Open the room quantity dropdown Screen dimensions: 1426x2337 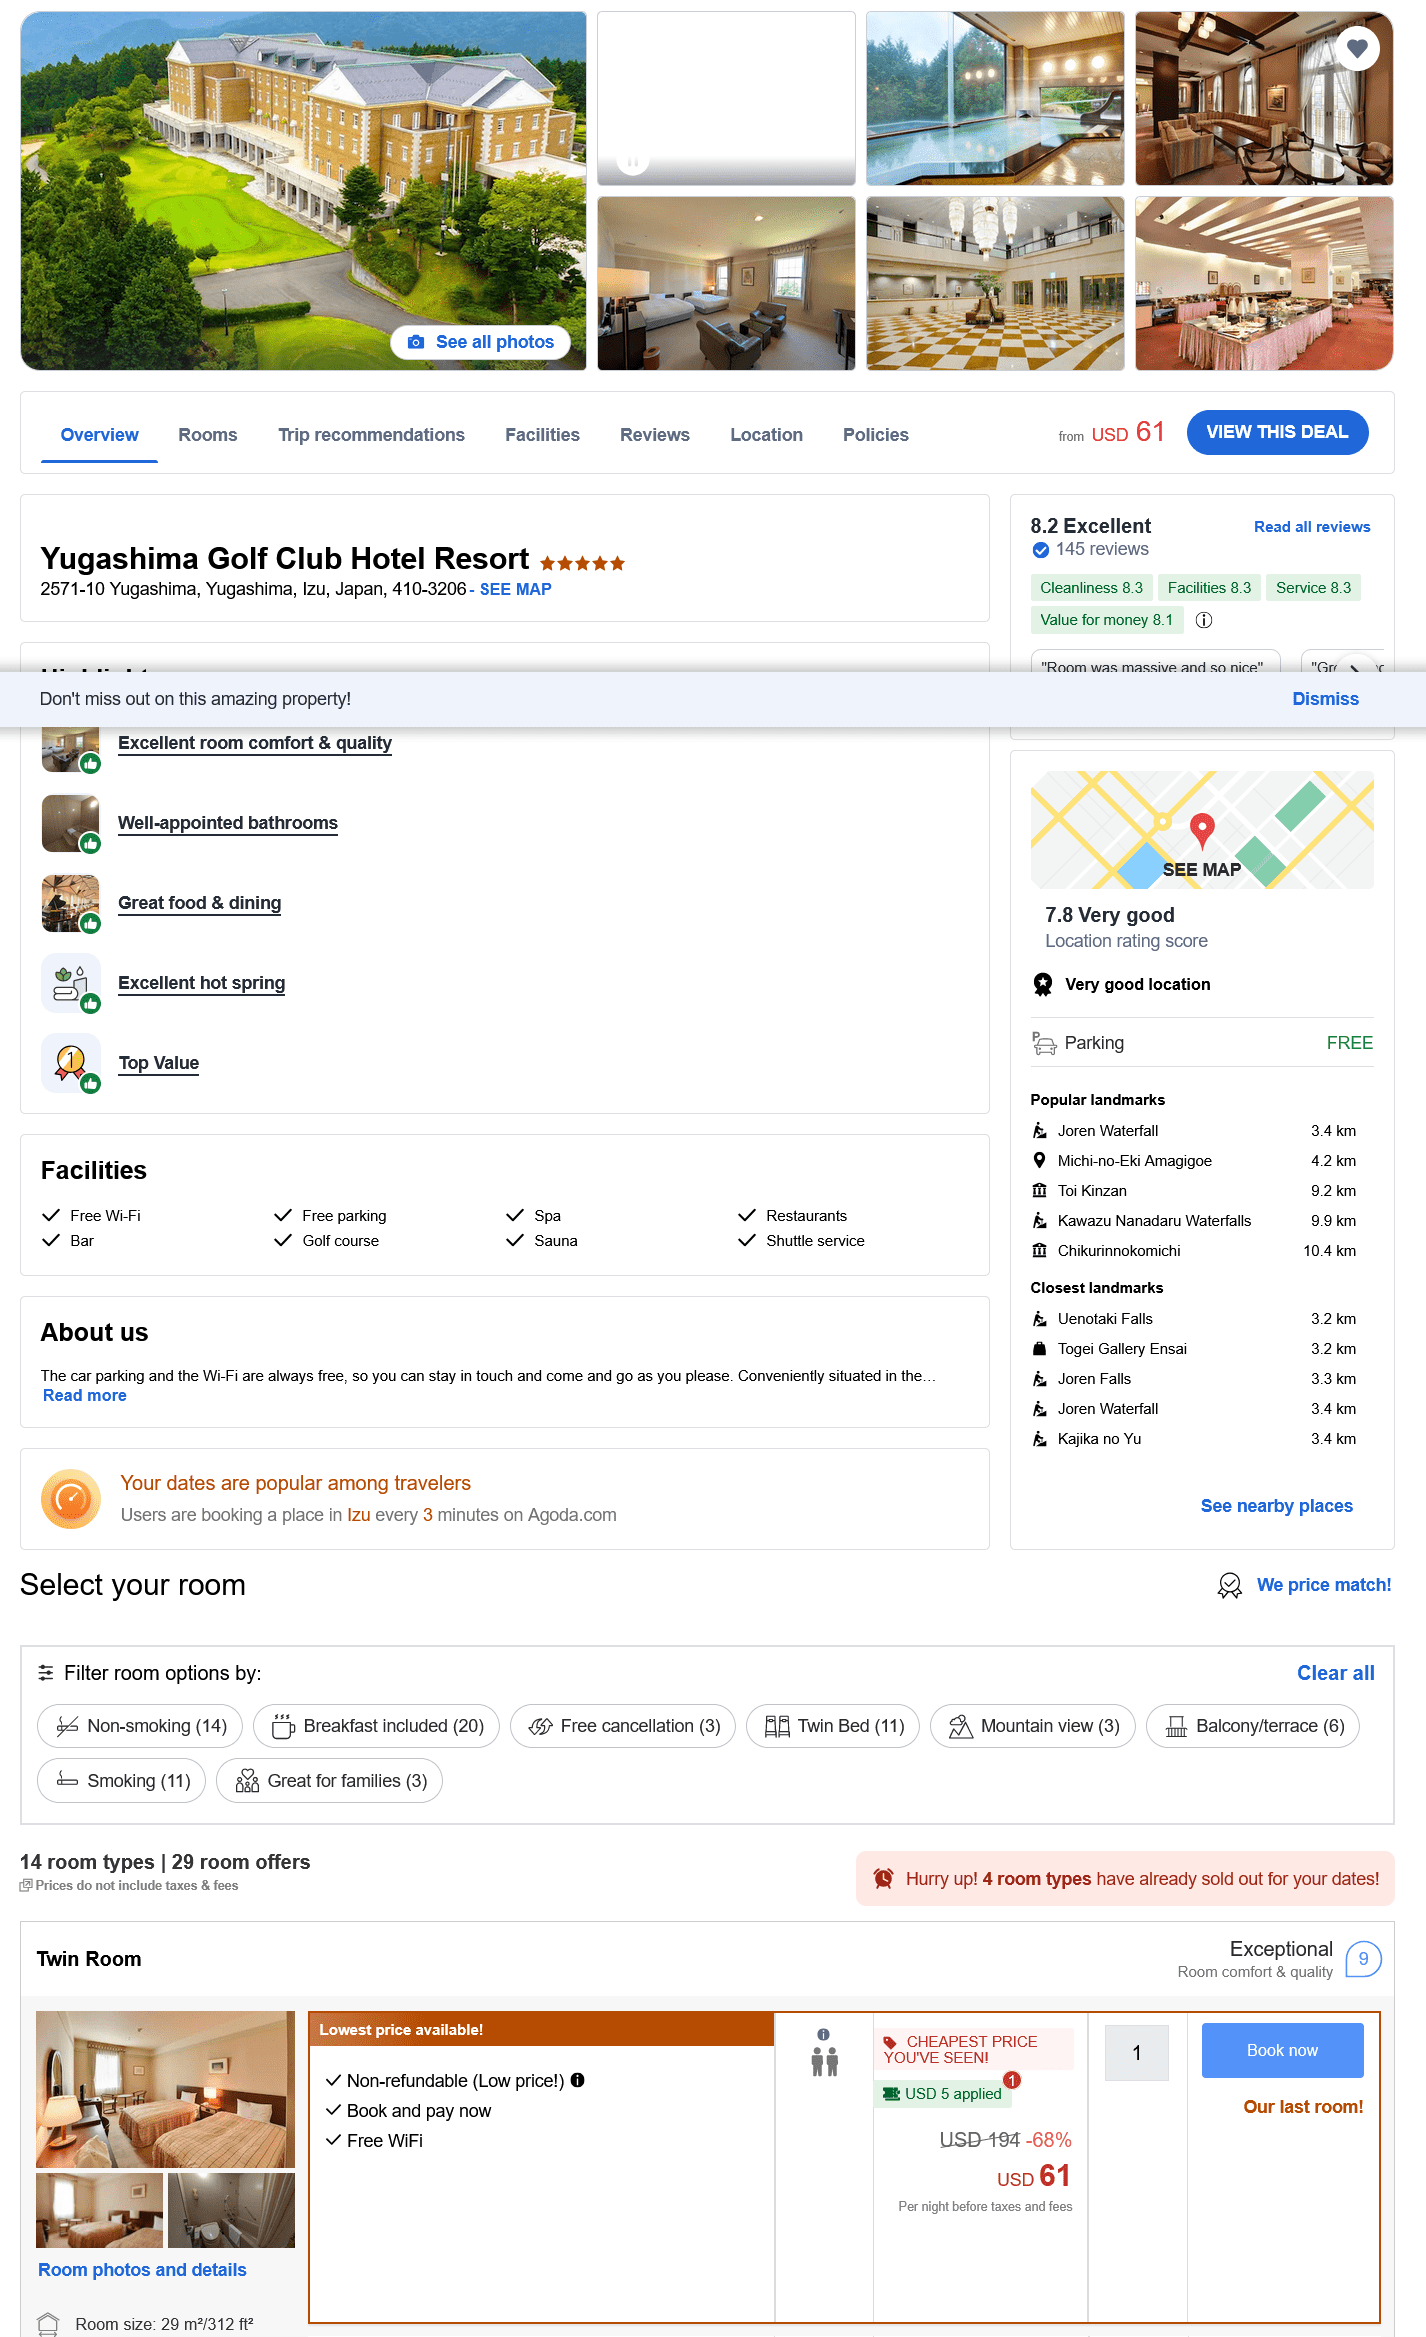coord(1136,2053)
